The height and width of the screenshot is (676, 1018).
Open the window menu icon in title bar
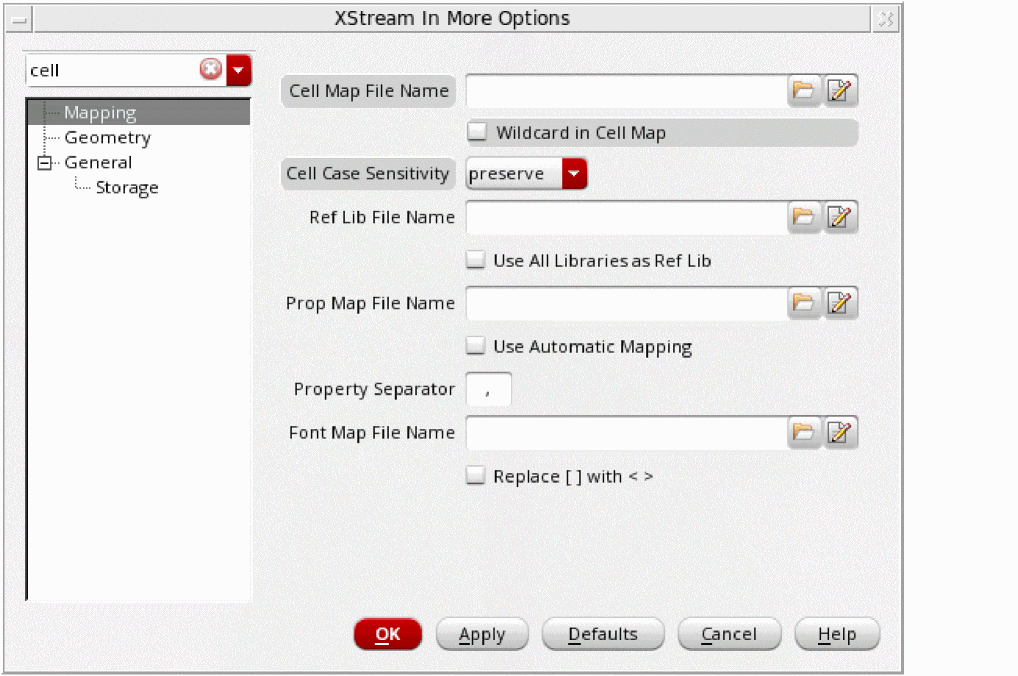(x=19, y=19)
